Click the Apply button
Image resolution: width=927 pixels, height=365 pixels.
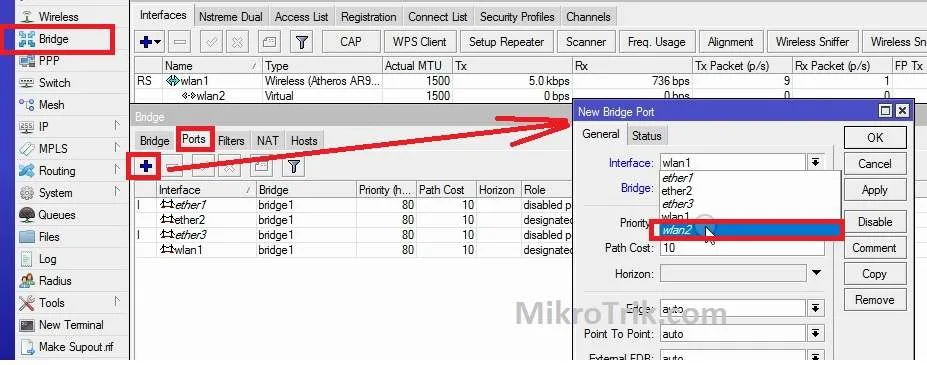point(874,190)
